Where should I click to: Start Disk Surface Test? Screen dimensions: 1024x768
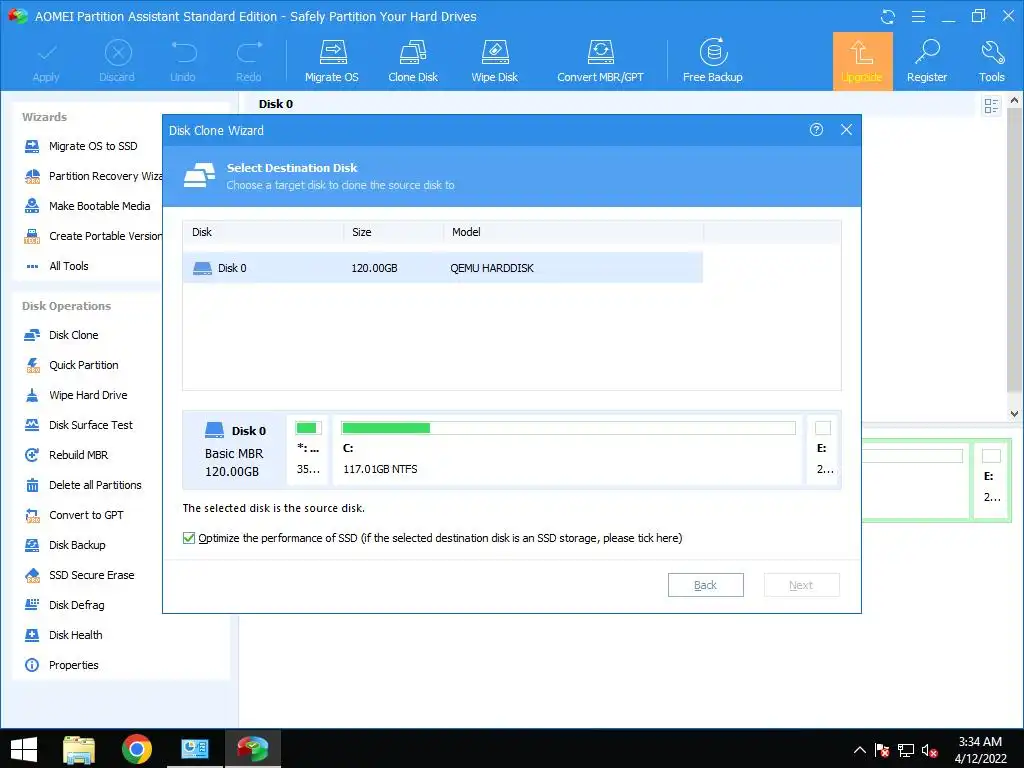[x=78, y=425]
